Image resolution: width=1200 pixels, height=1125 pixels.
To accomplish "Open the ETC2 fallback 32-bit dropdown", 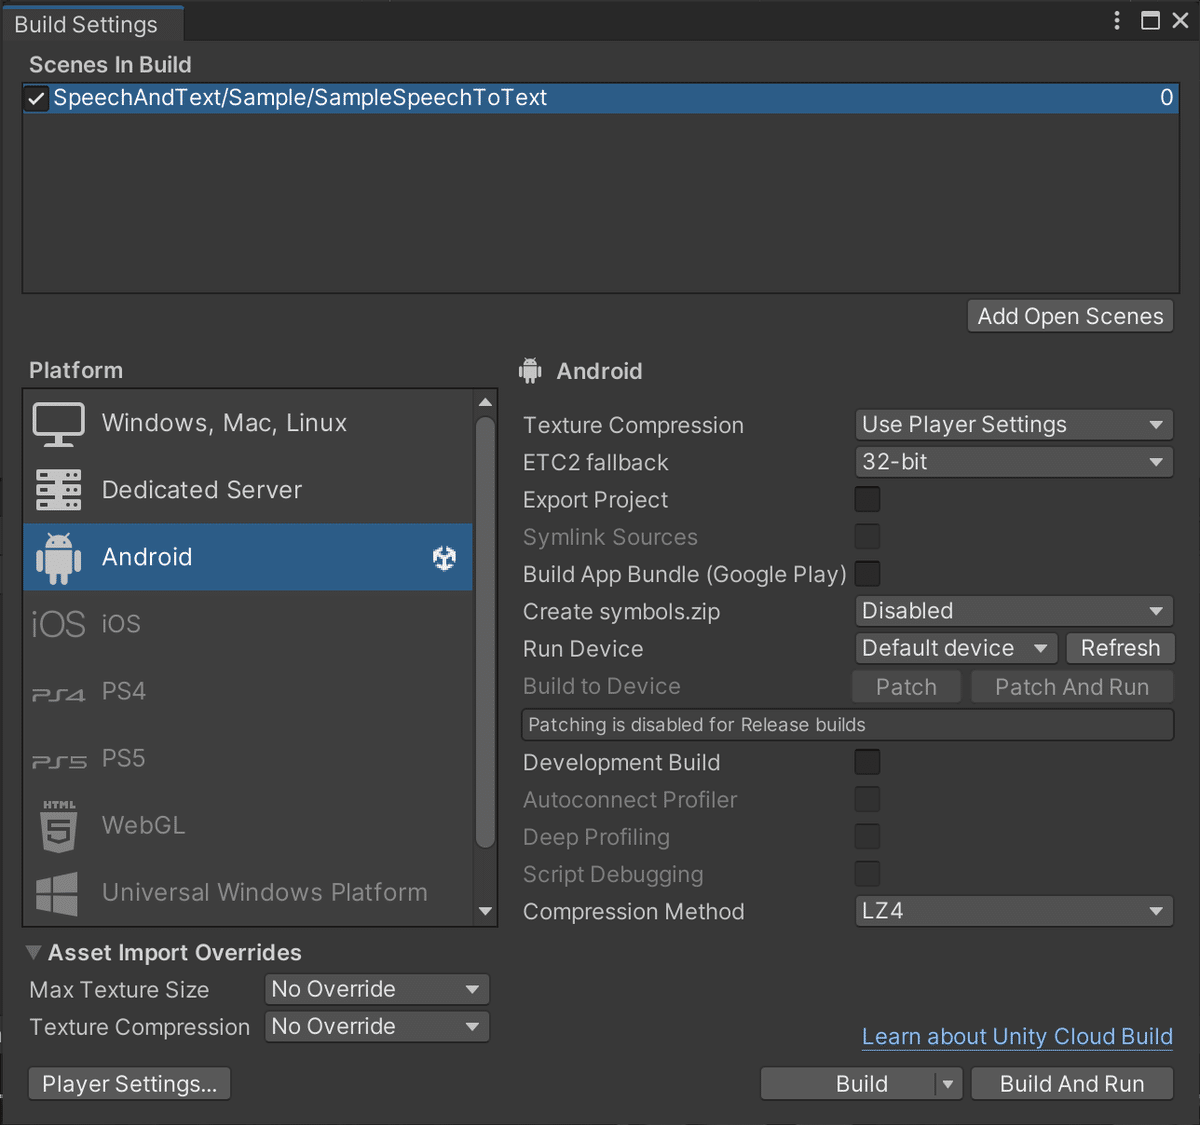I will pyautogui.click(x=1014, y=462).
